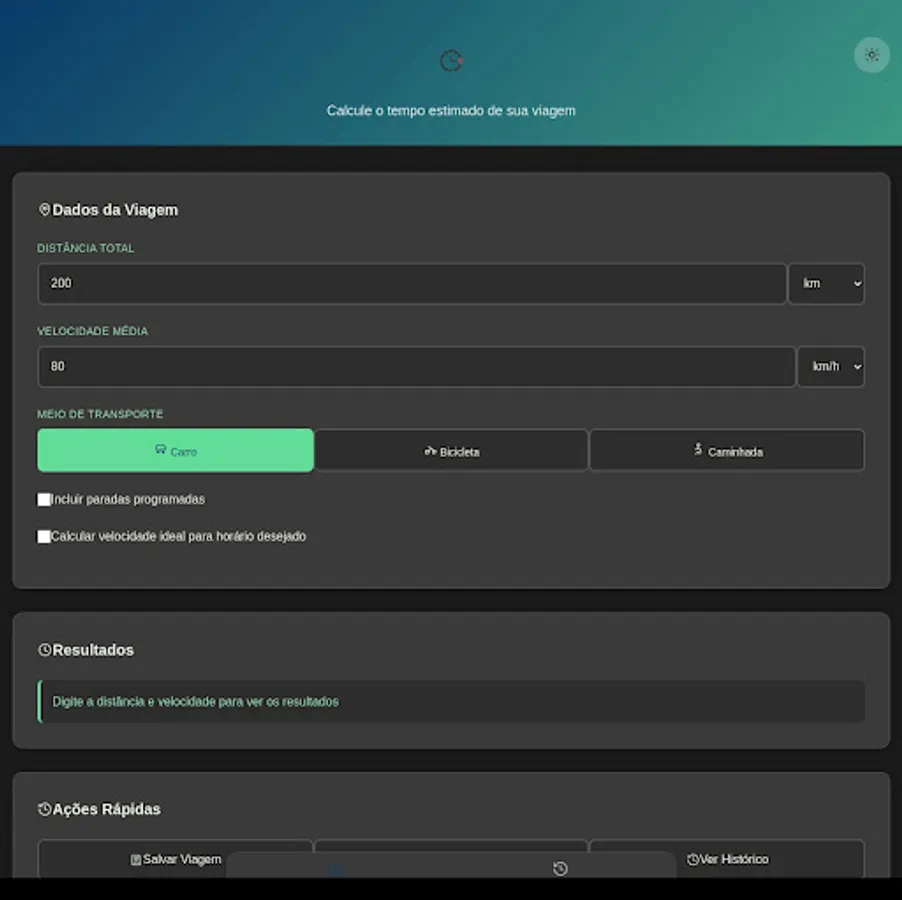The image size is (902, 900).
Task: Click the clock icon in the bottom floating bar
Action: coord(559,869)
